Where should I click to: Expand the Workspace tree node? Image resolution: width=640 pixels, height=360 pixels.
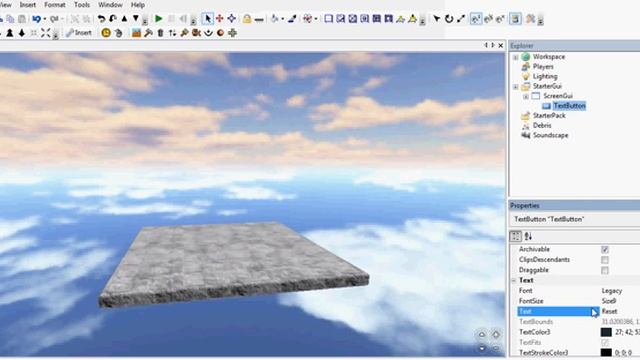[516, 57]
